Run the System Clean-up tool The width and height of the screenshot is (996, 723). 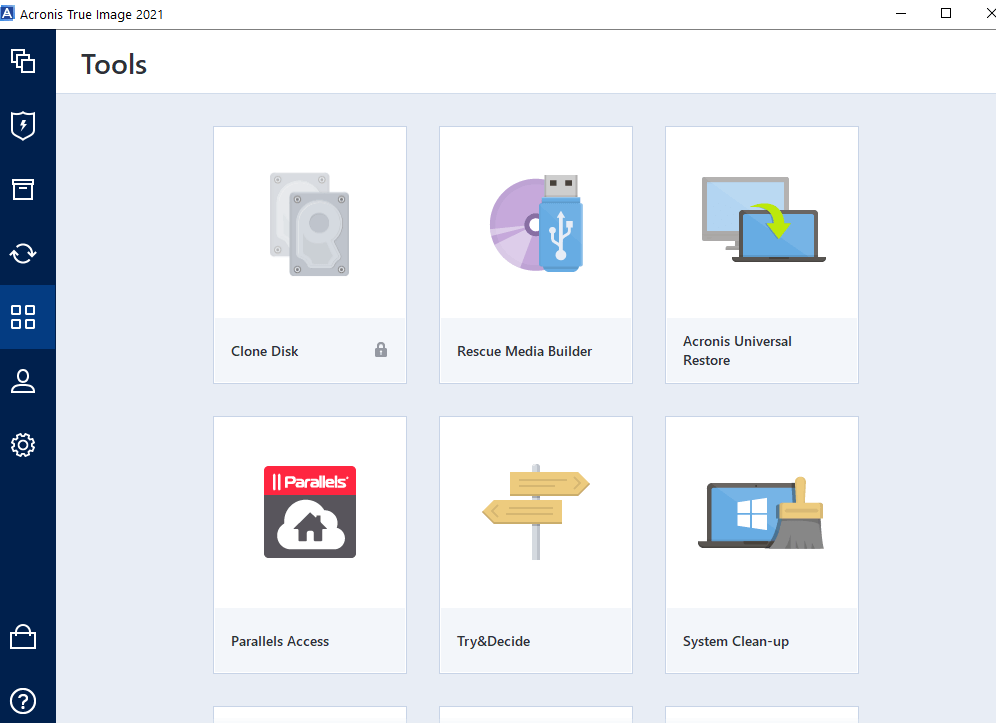762,545
